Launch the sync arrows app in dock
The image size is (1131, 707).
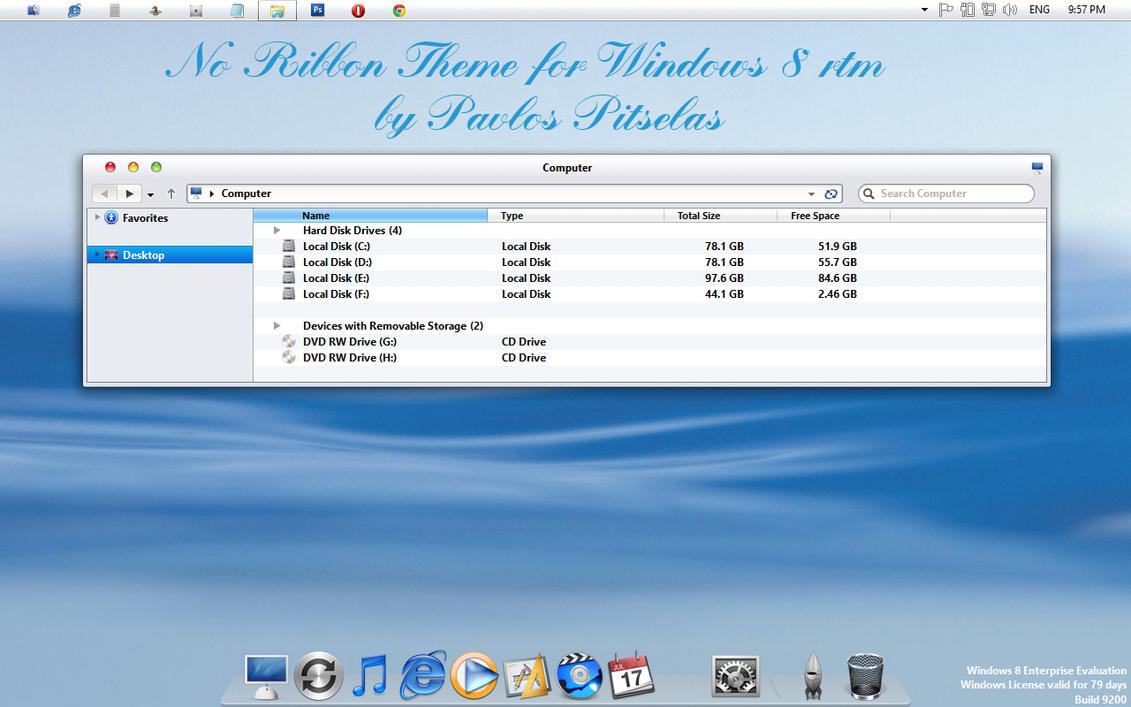click(319, 675)
